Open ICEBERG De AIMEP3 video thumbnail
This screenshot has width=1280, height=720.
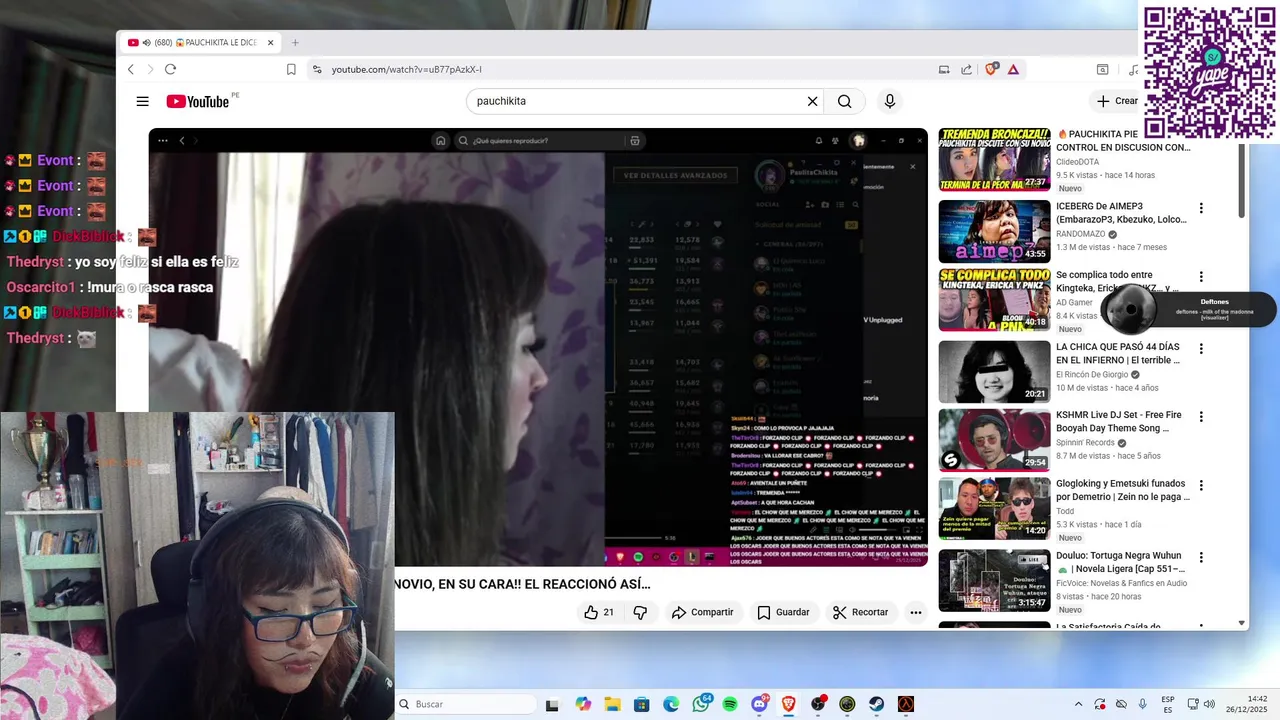[994, 231]
